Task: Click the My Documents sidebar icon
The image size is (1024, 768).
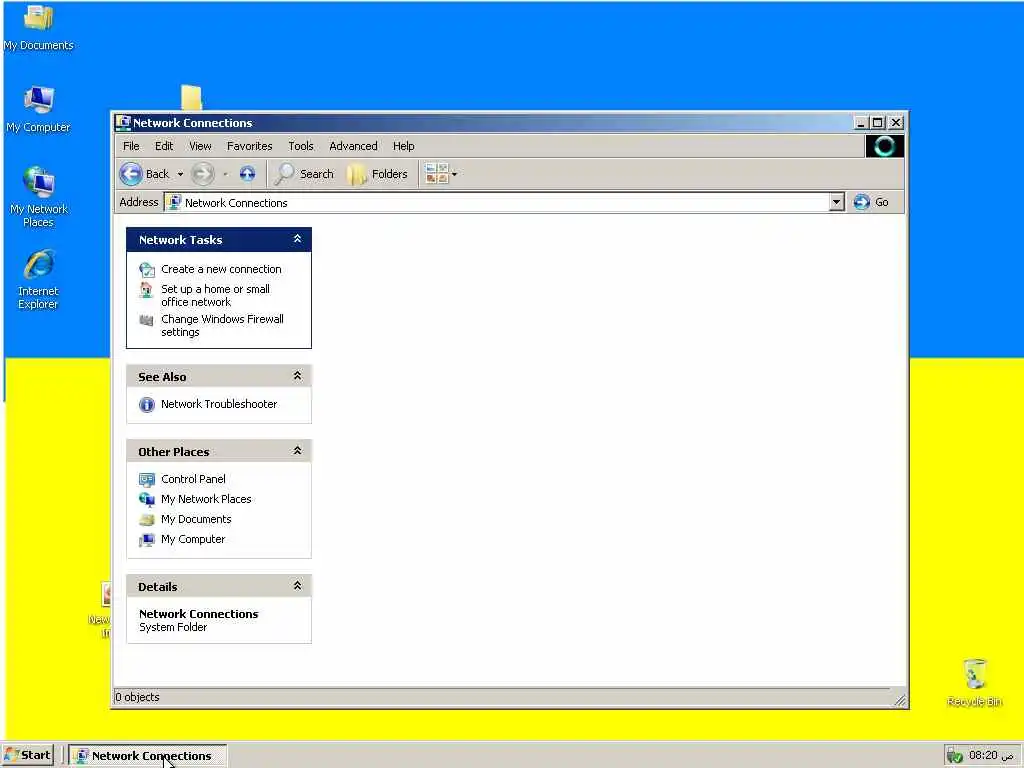Action: click(147, 520)
